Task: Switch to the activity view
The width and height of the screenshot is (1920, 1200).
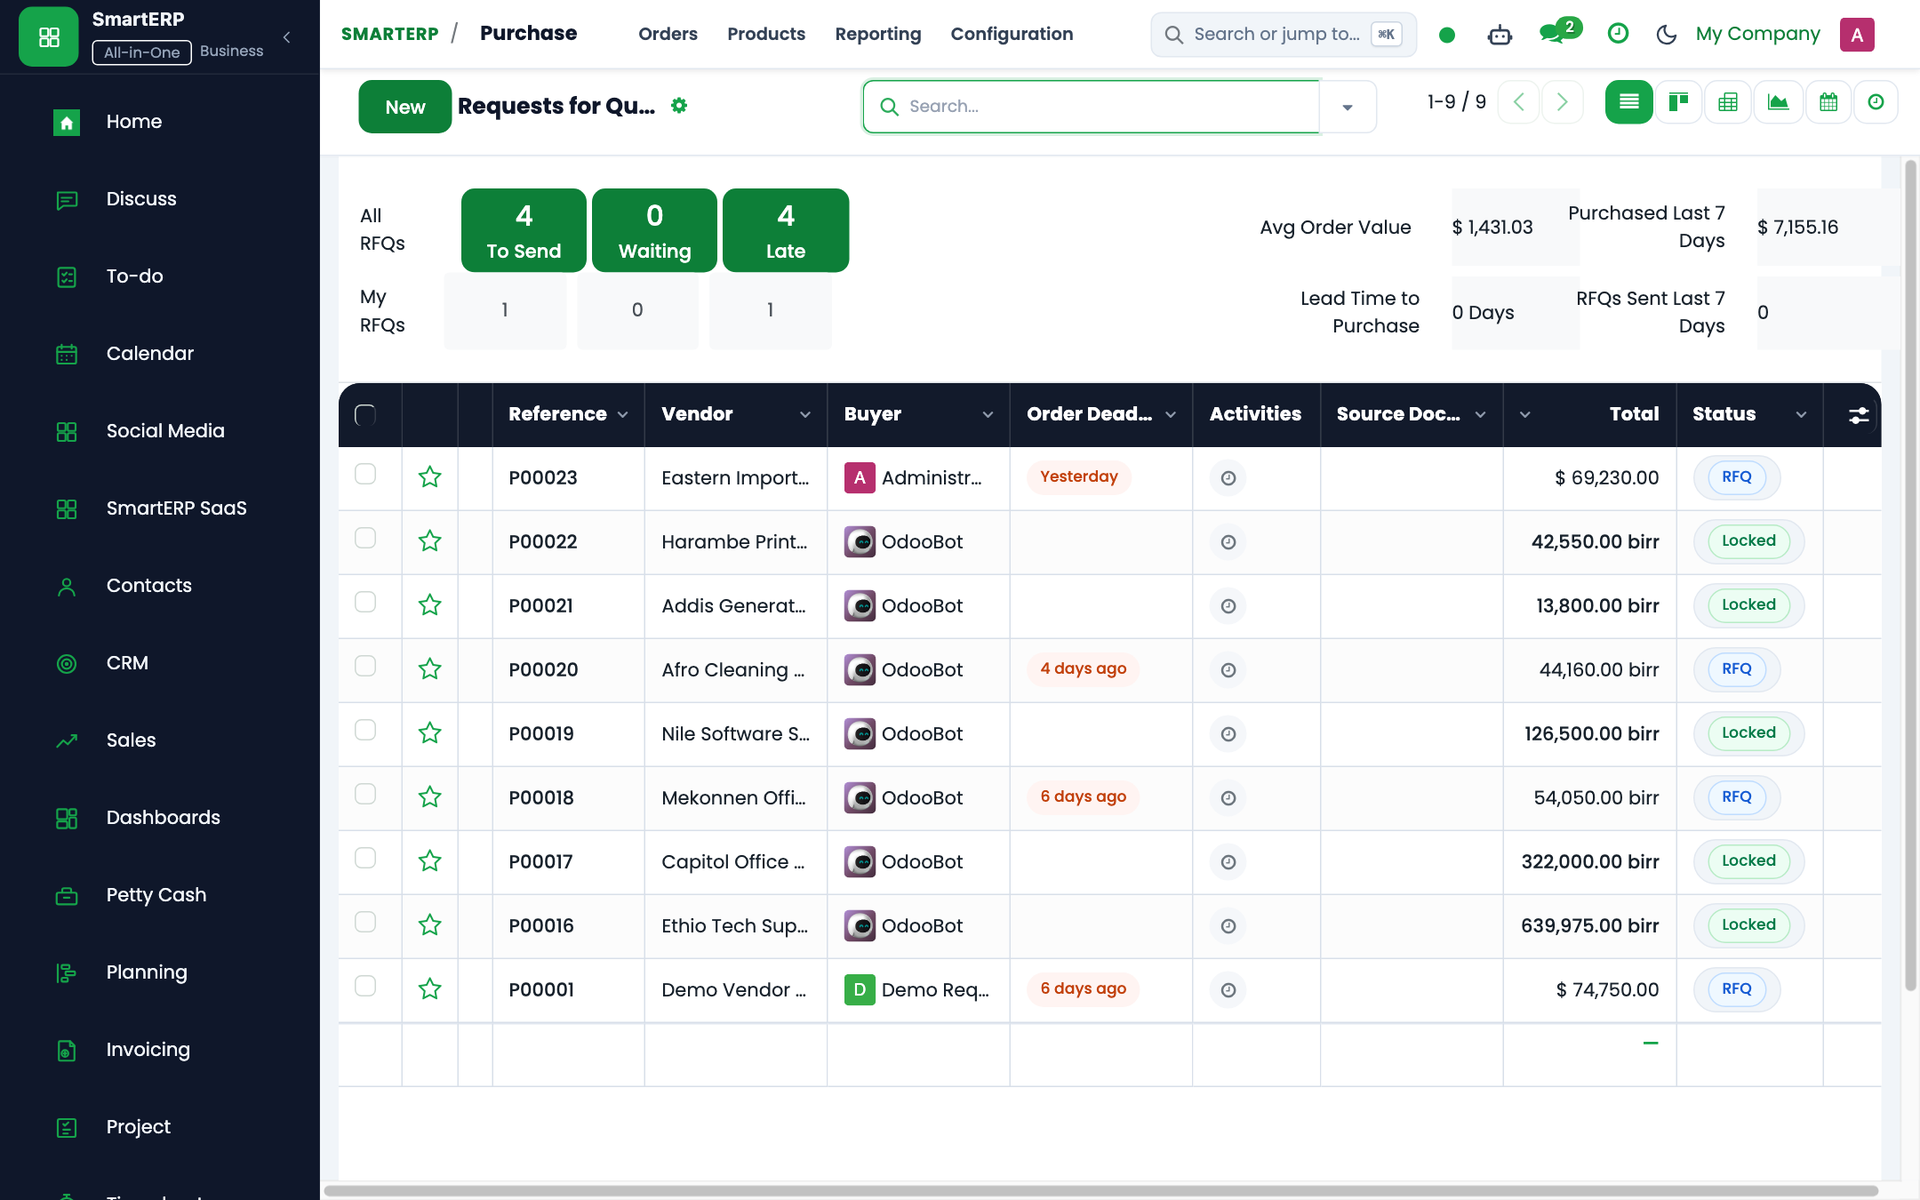Action: [x=1876, y=102]
